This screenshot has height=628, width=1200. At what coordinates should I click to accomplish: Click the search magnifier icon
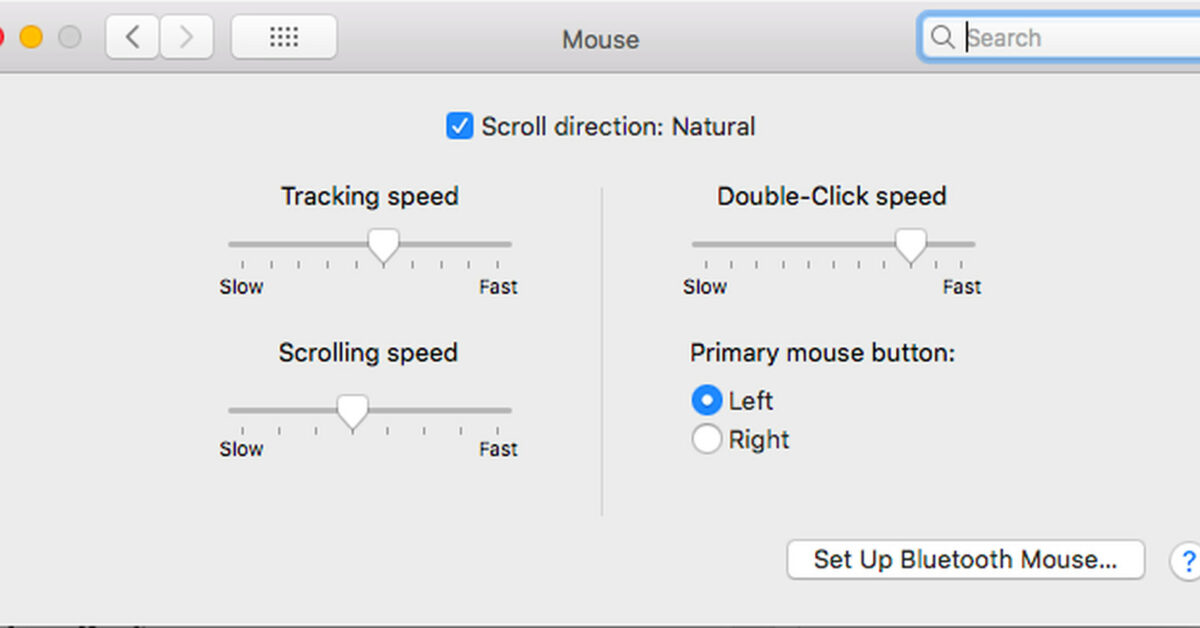point(941,37)
